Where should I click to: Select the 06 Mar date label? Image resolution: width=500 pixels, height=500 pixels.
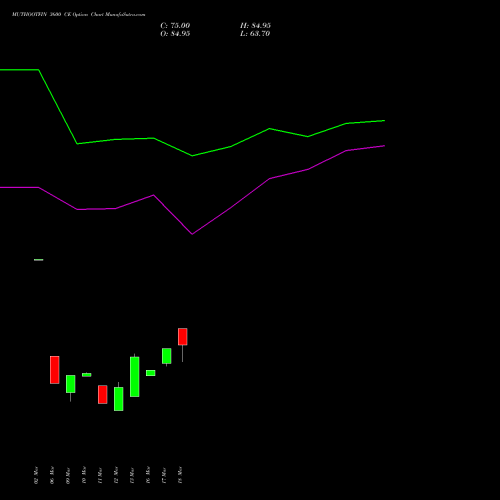tap(52, 475)
